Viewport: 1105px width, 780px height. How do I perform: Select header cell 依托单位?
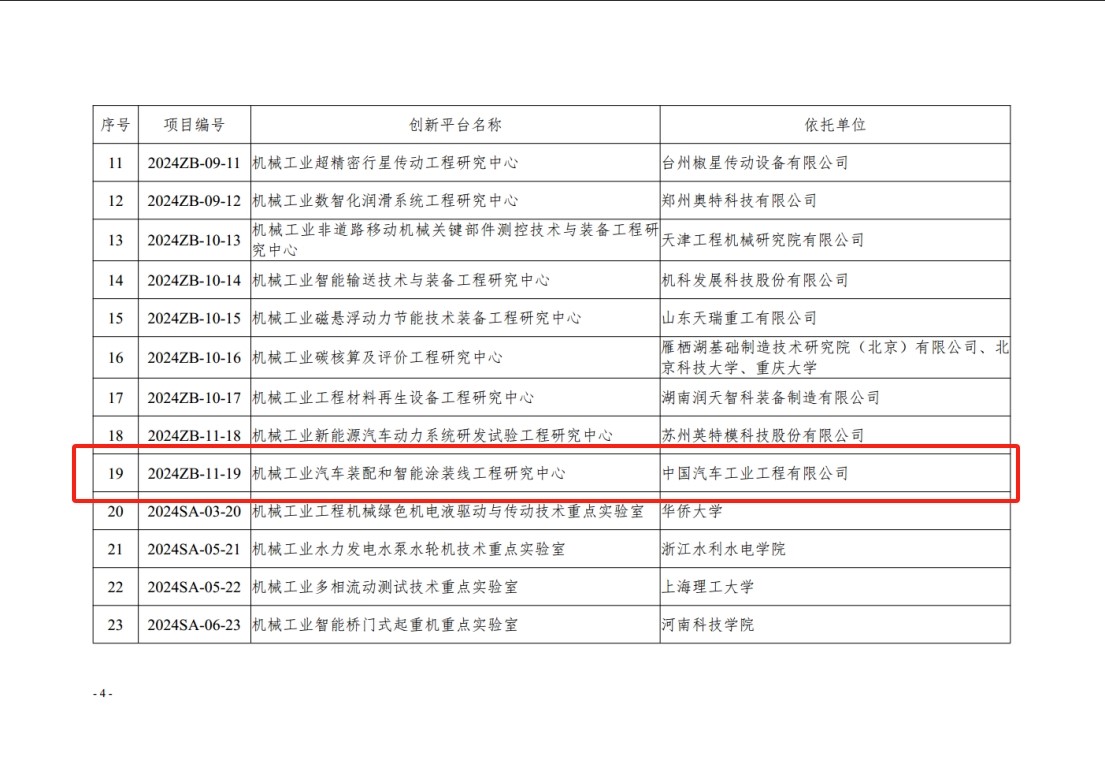[835, 125]
